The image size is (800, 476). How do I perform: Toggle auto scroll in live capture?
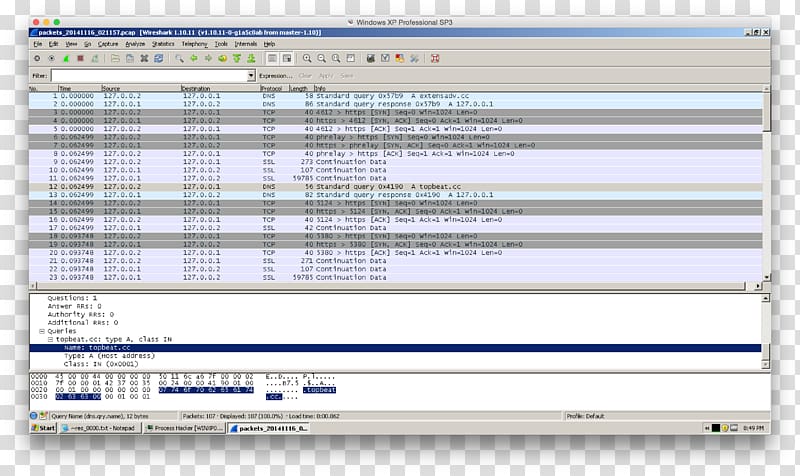pyautogui.click(x=287, y=59)
